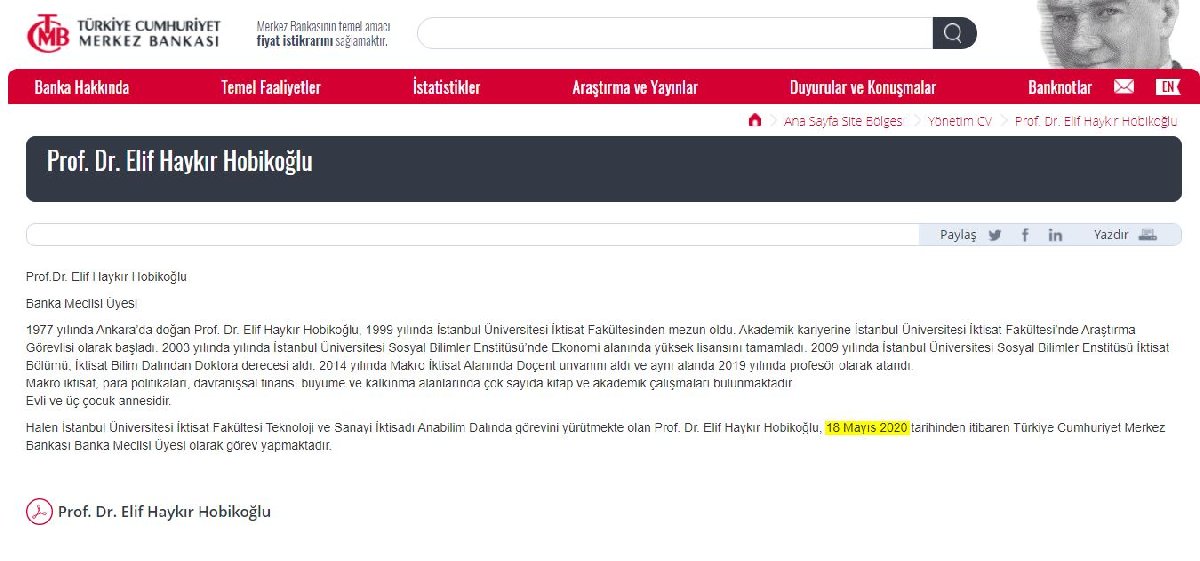The width and height of the screenshot is (1200, 561).
Task: Share page on Facebook
Action: click(1025, 235)
